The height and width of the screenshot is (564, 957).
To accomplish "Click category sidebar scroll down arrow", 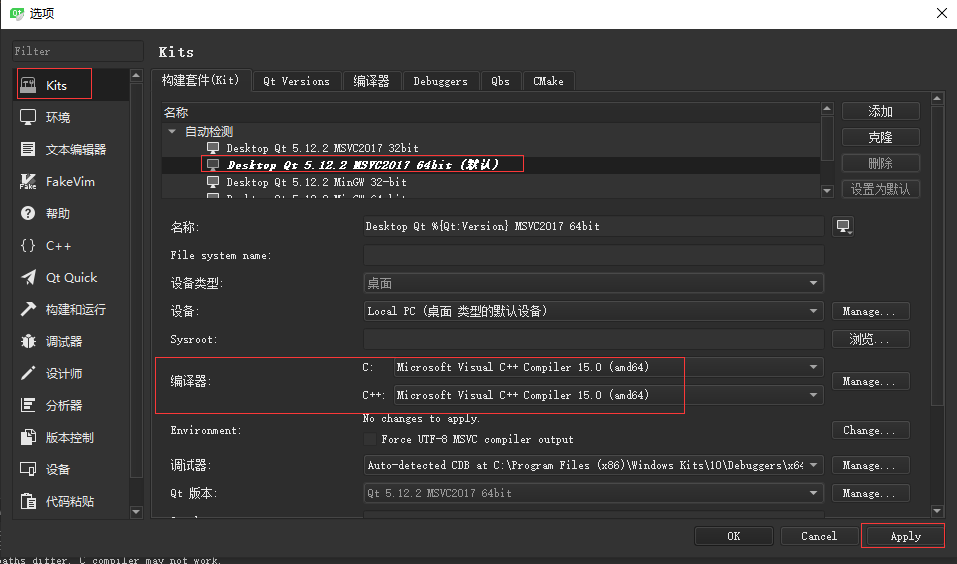I will pyautogui.click(x=136, y=512).
